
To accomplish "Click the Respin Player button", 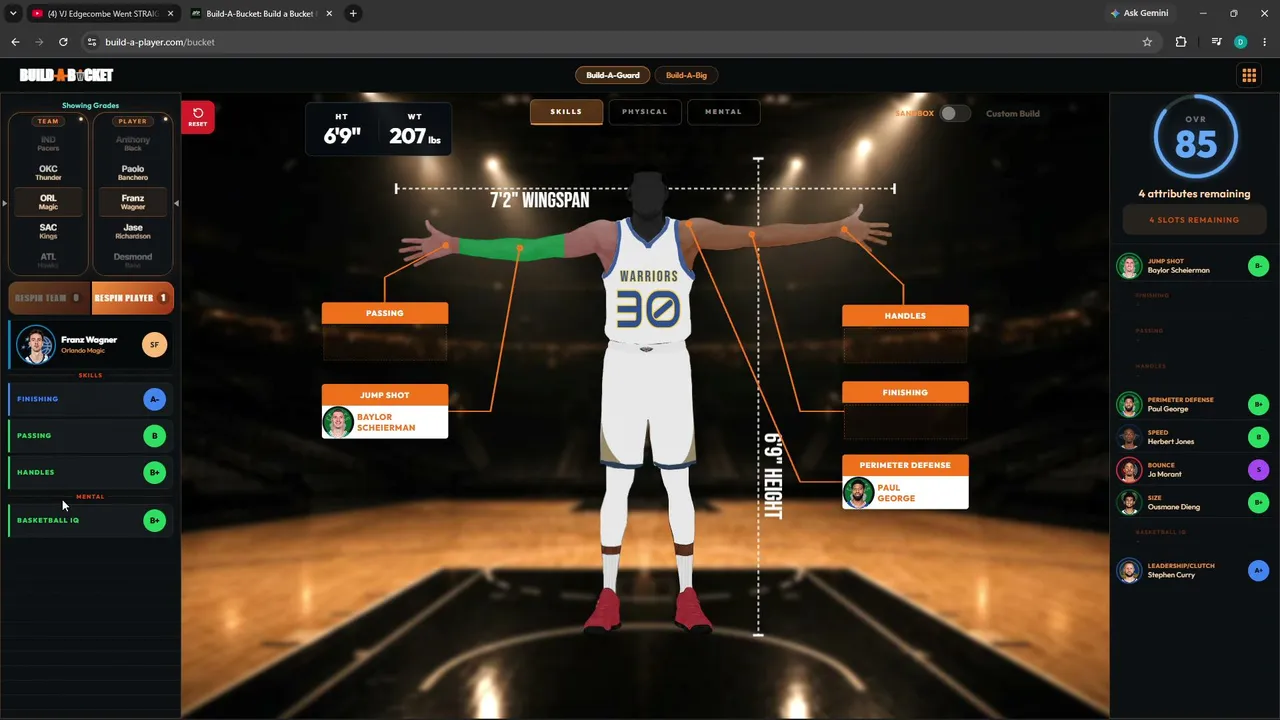I will [133, 298].
